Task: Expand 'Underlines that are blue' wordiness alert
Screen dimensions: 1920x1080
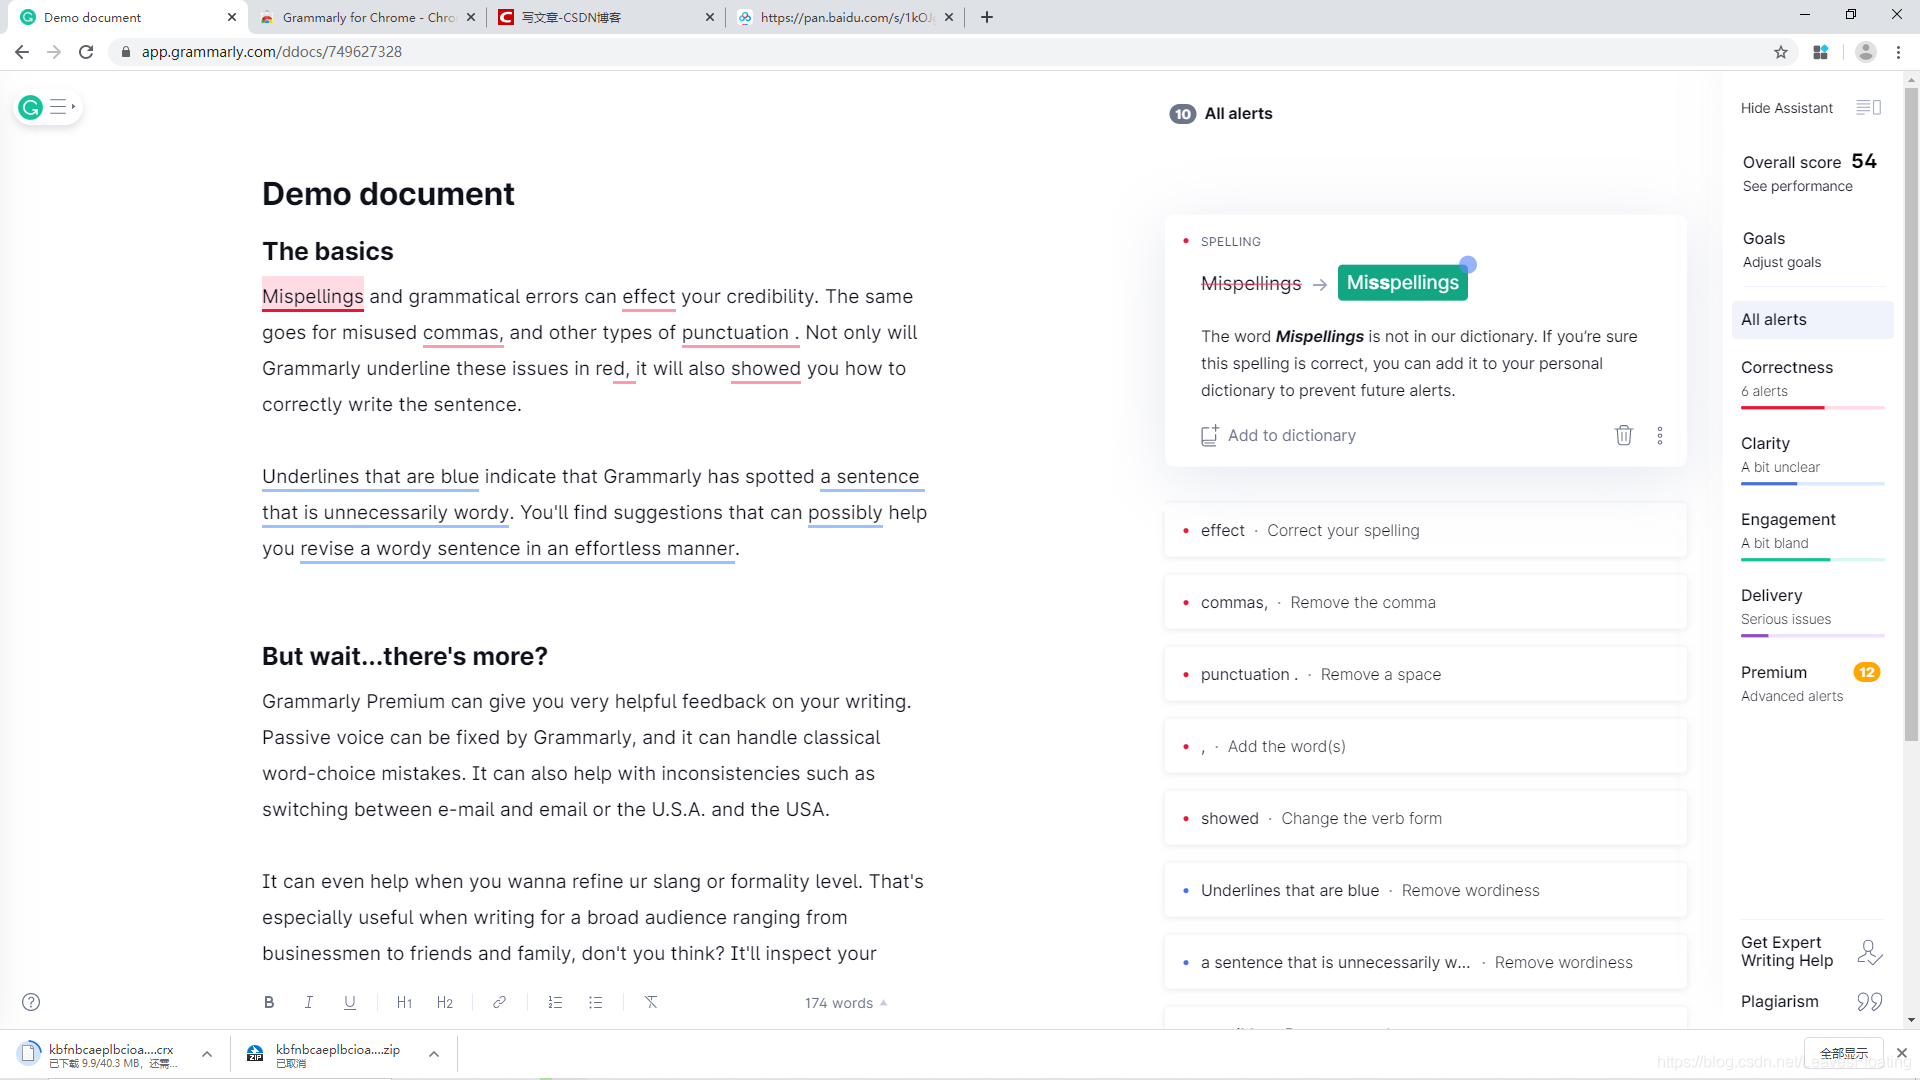Action: [x=1426, y=890]
